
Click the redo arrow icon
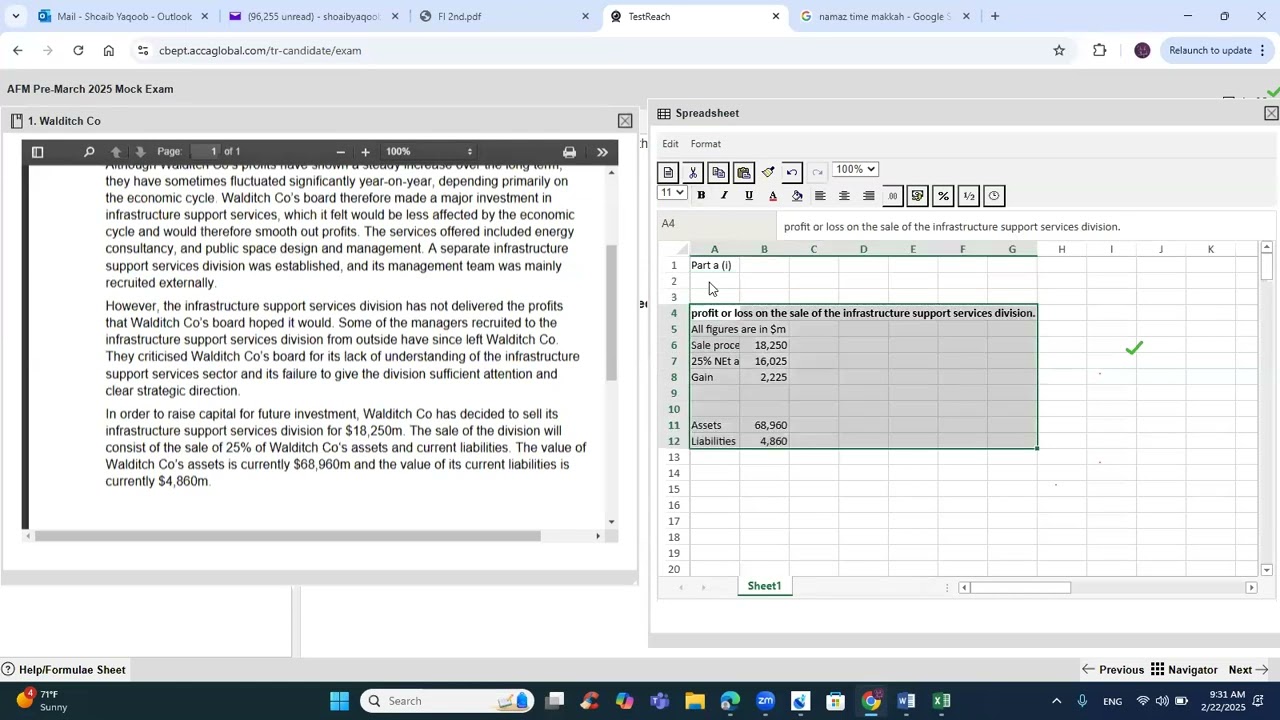tap(817, 172)
